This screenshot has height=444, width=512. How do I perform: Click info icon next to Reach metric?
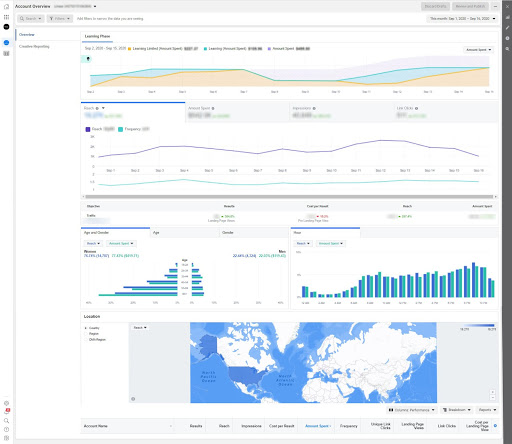[97, 108]
